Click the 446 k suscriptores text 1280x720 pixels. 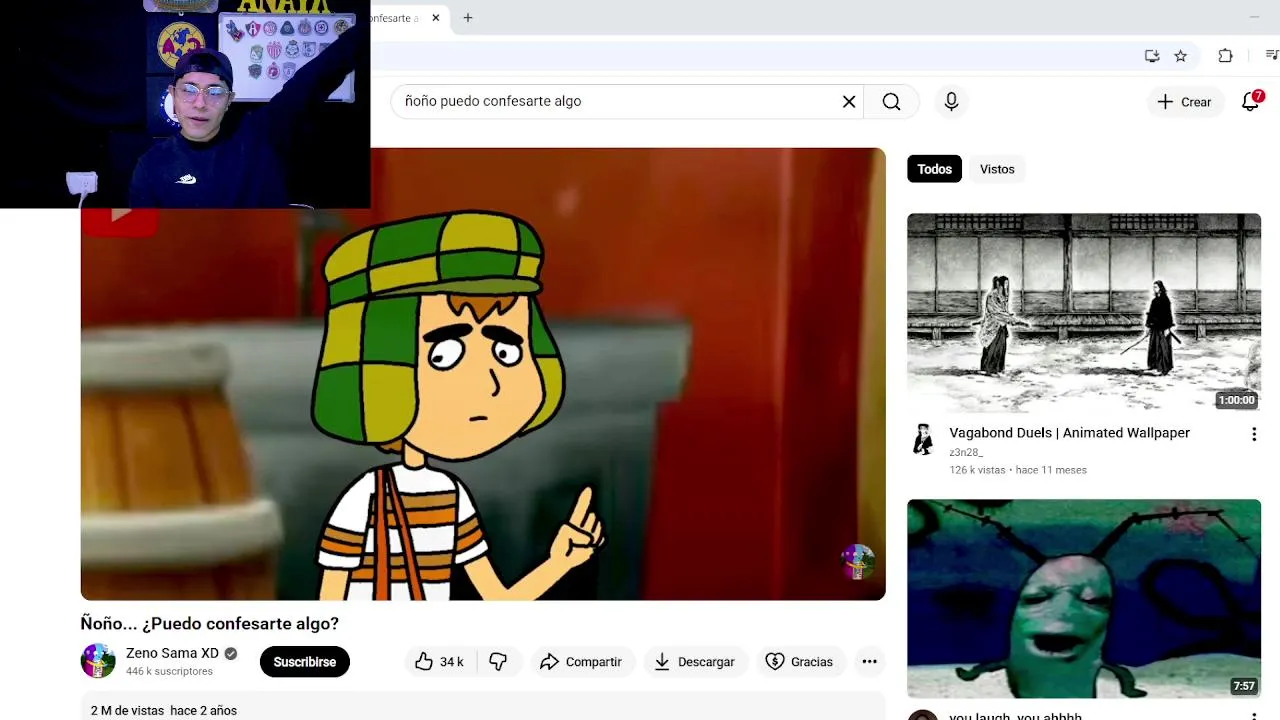(x=169, y=672)
